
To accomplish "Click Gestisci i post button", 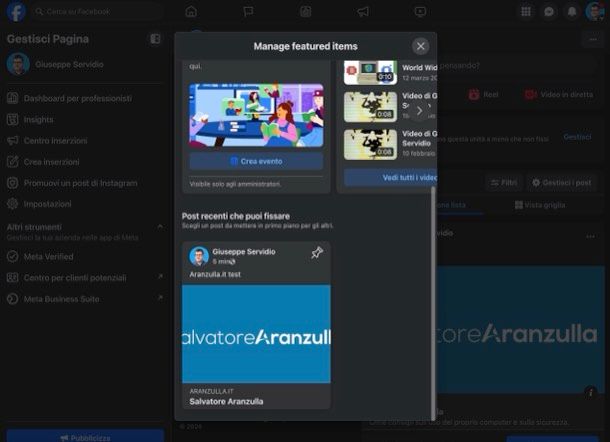I will [x=561, y=182].
